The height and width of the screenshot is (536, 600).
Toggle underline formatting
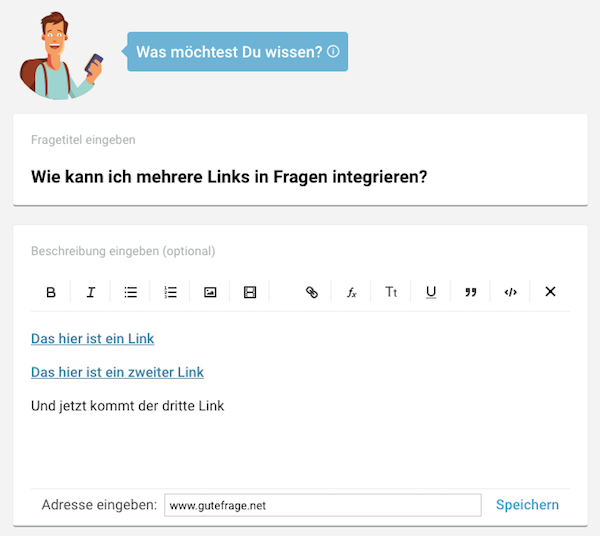tap(431, 292)
